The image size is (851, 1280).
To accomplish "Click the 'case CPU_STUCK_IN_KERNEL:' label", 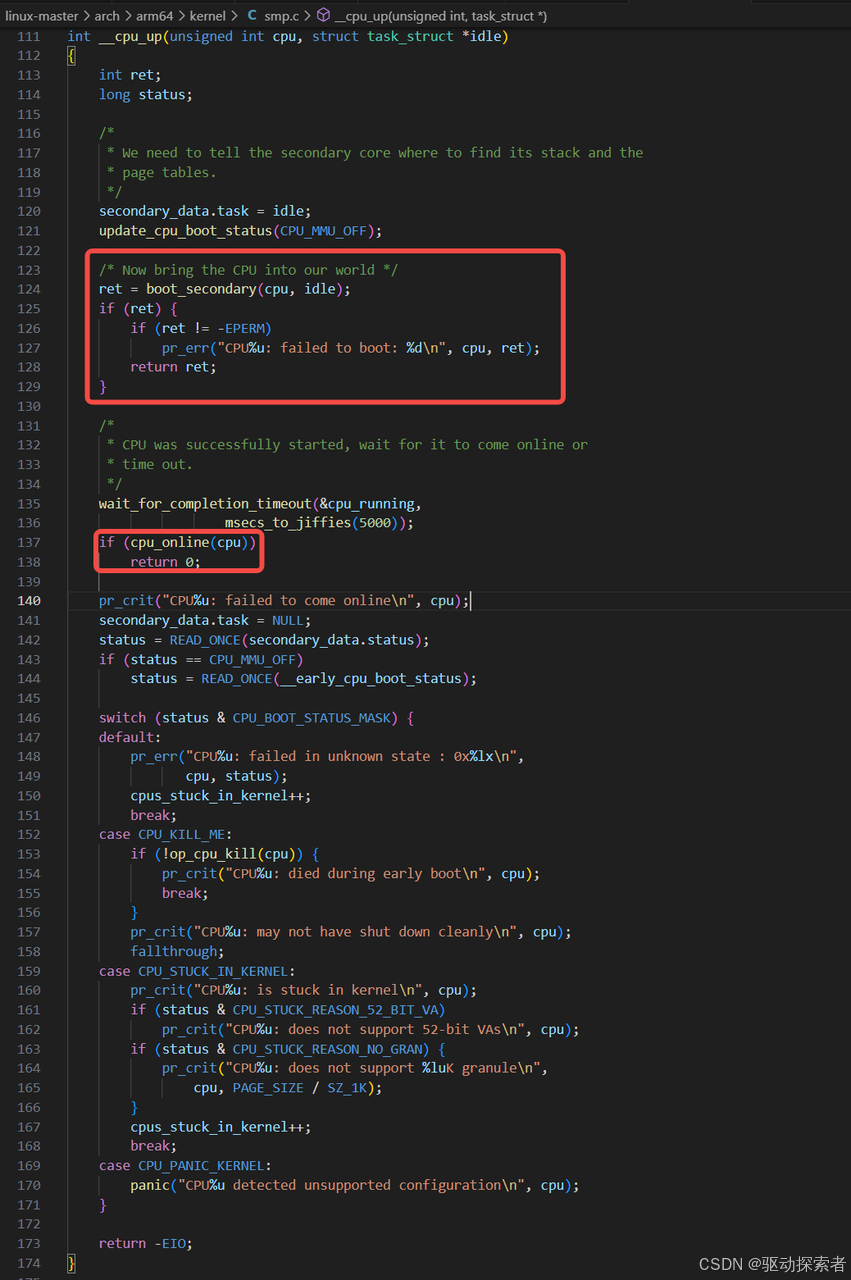I will pos(197,971).
